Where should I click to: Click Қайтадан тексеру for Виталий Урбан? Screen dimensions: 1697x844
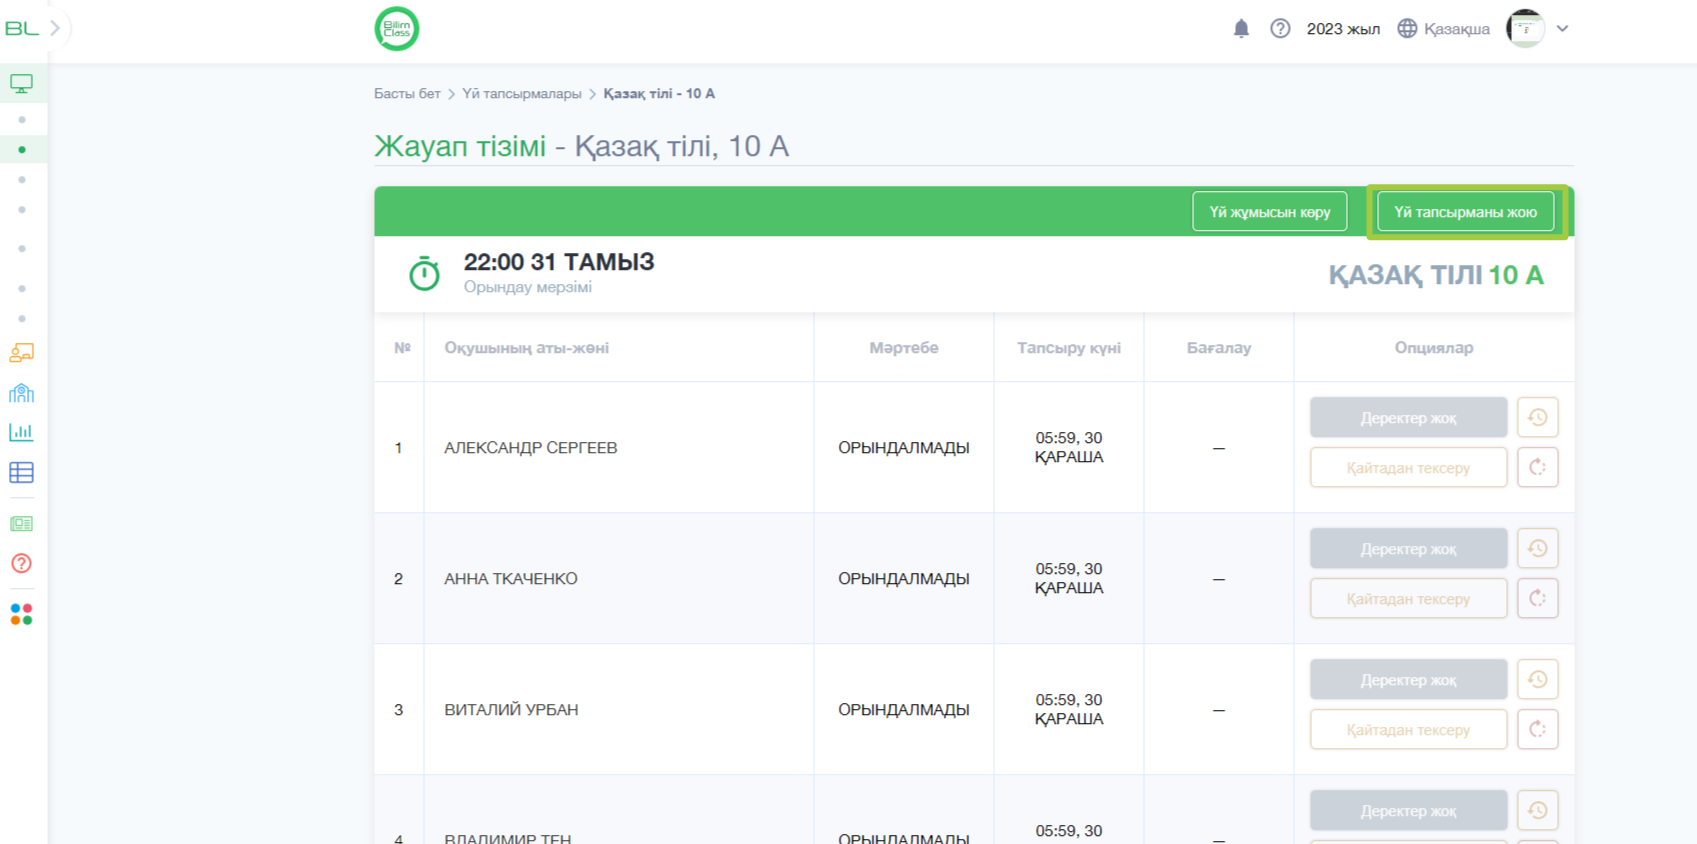(x=1408, y=729)
